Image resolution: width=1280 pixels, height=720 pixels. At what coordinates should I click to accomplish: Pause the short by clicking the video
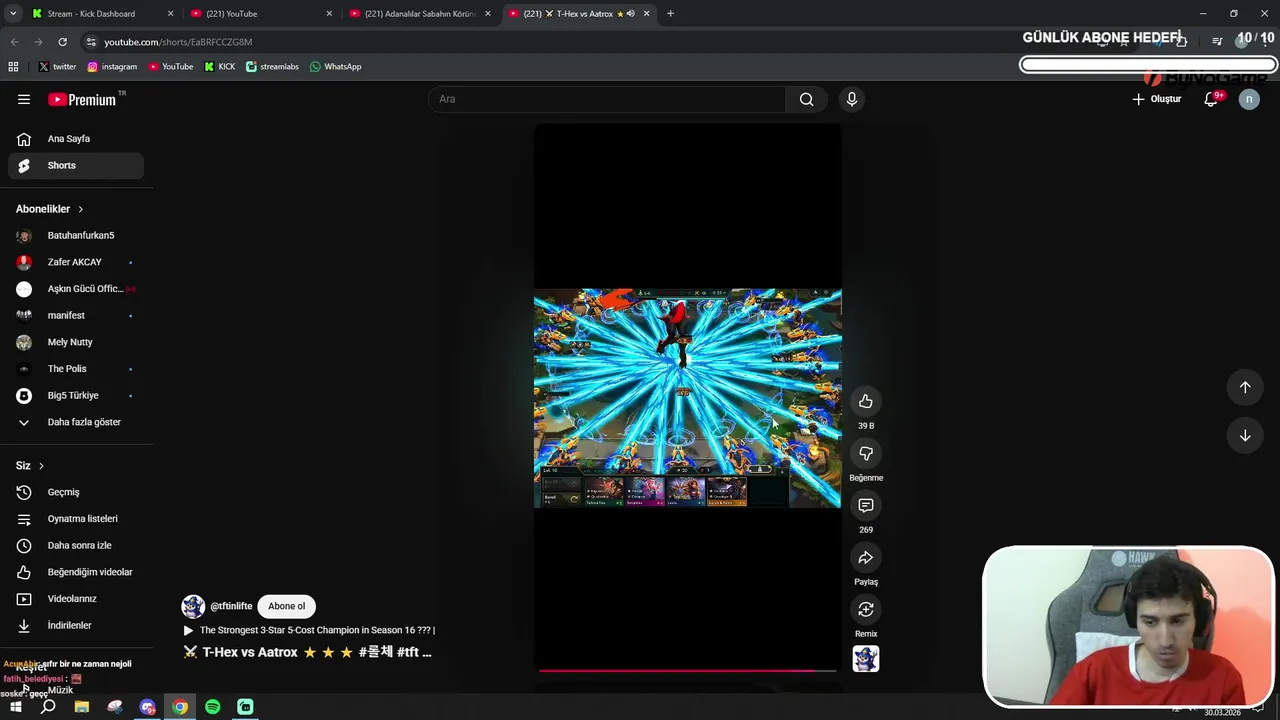coord(687,398)
